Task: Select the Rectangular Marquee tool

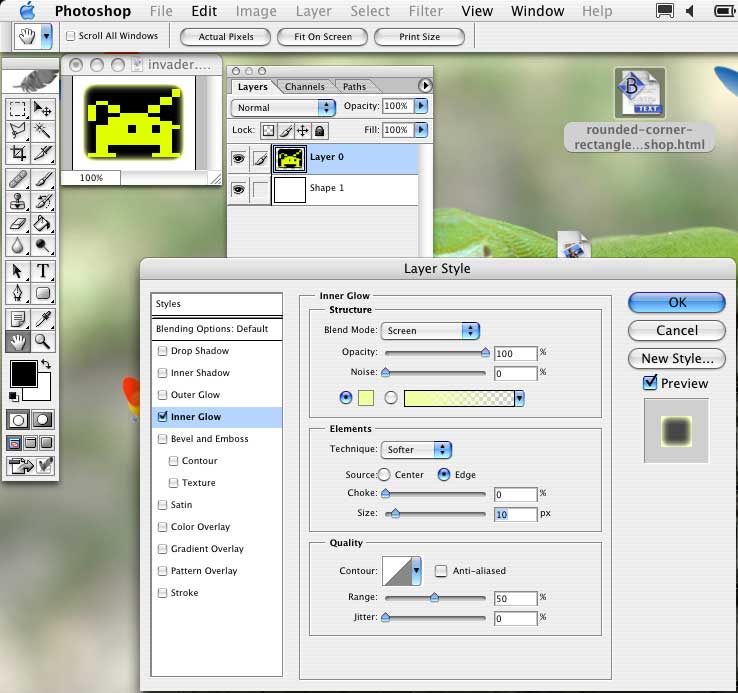Action: (x=18, y=109)
